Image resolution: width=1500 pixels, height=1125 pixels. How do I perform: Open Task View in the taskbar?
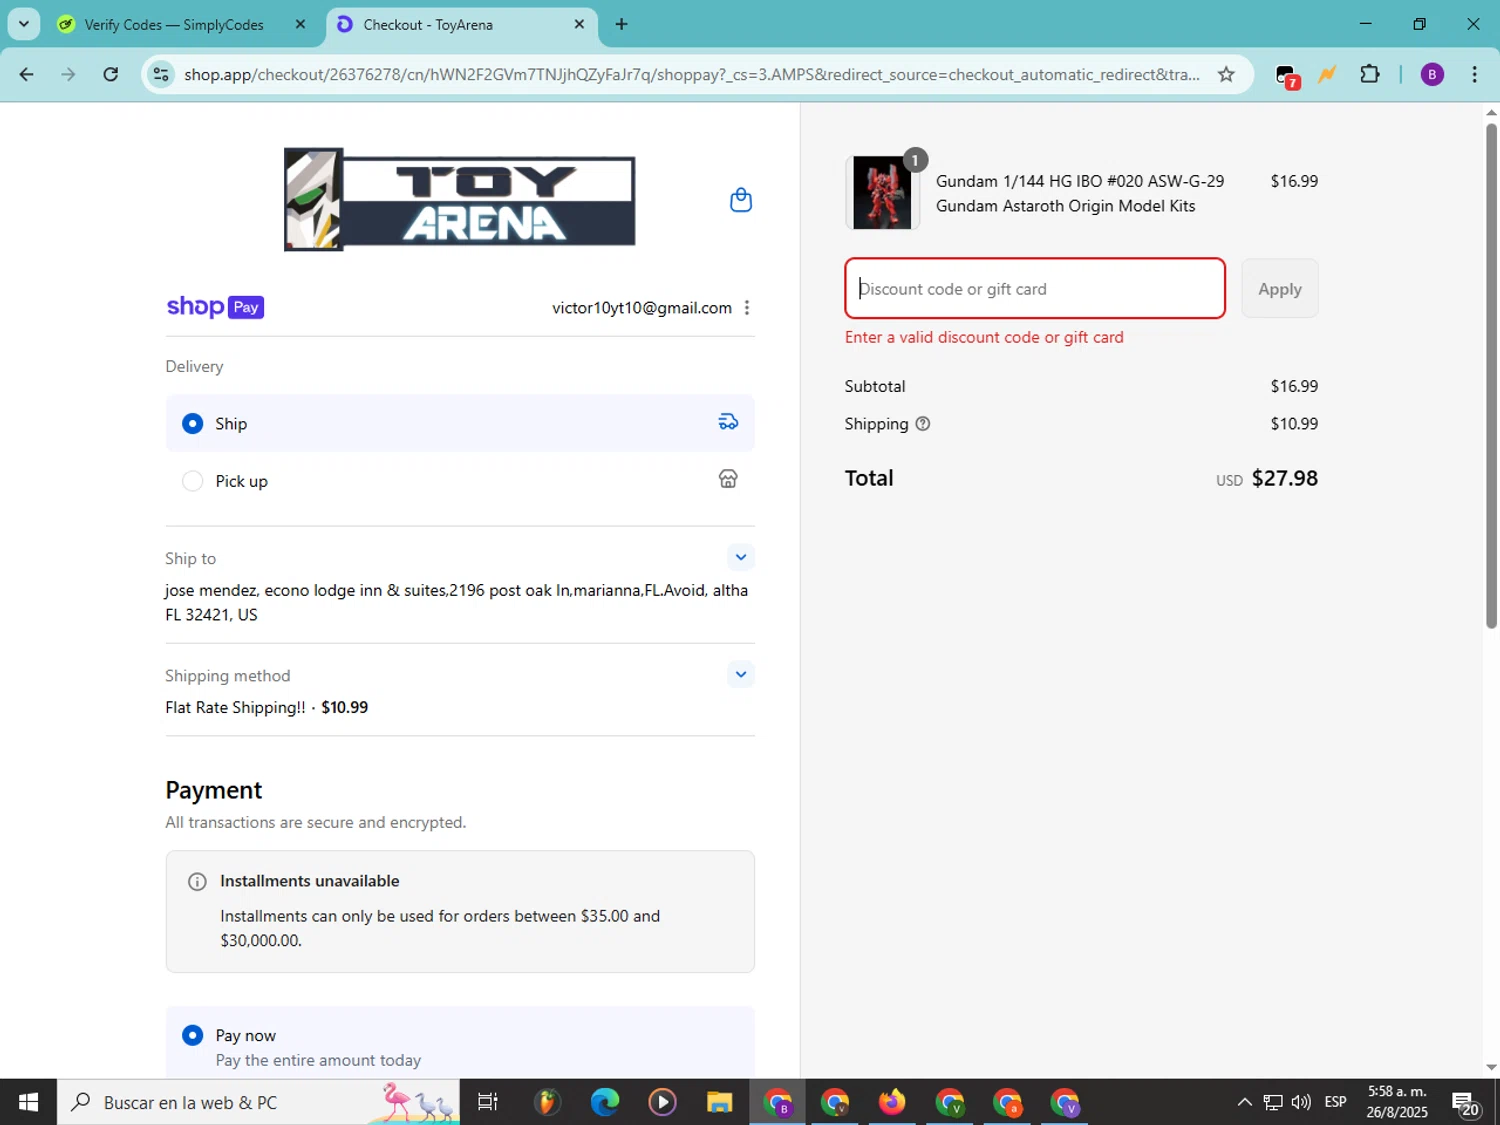pyautogui.click(x=488, y=1102)
